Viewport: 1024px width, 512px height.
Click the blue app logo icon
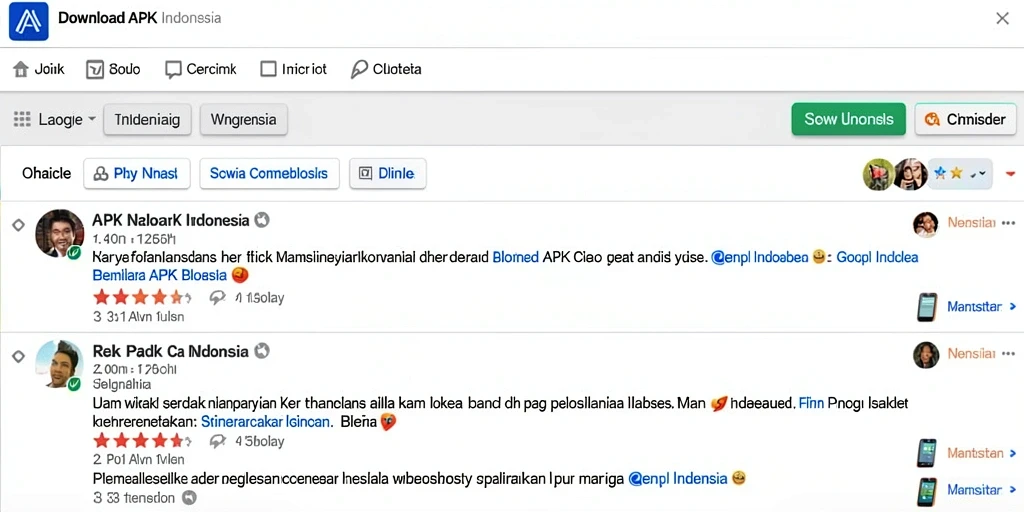coord(29,22)
